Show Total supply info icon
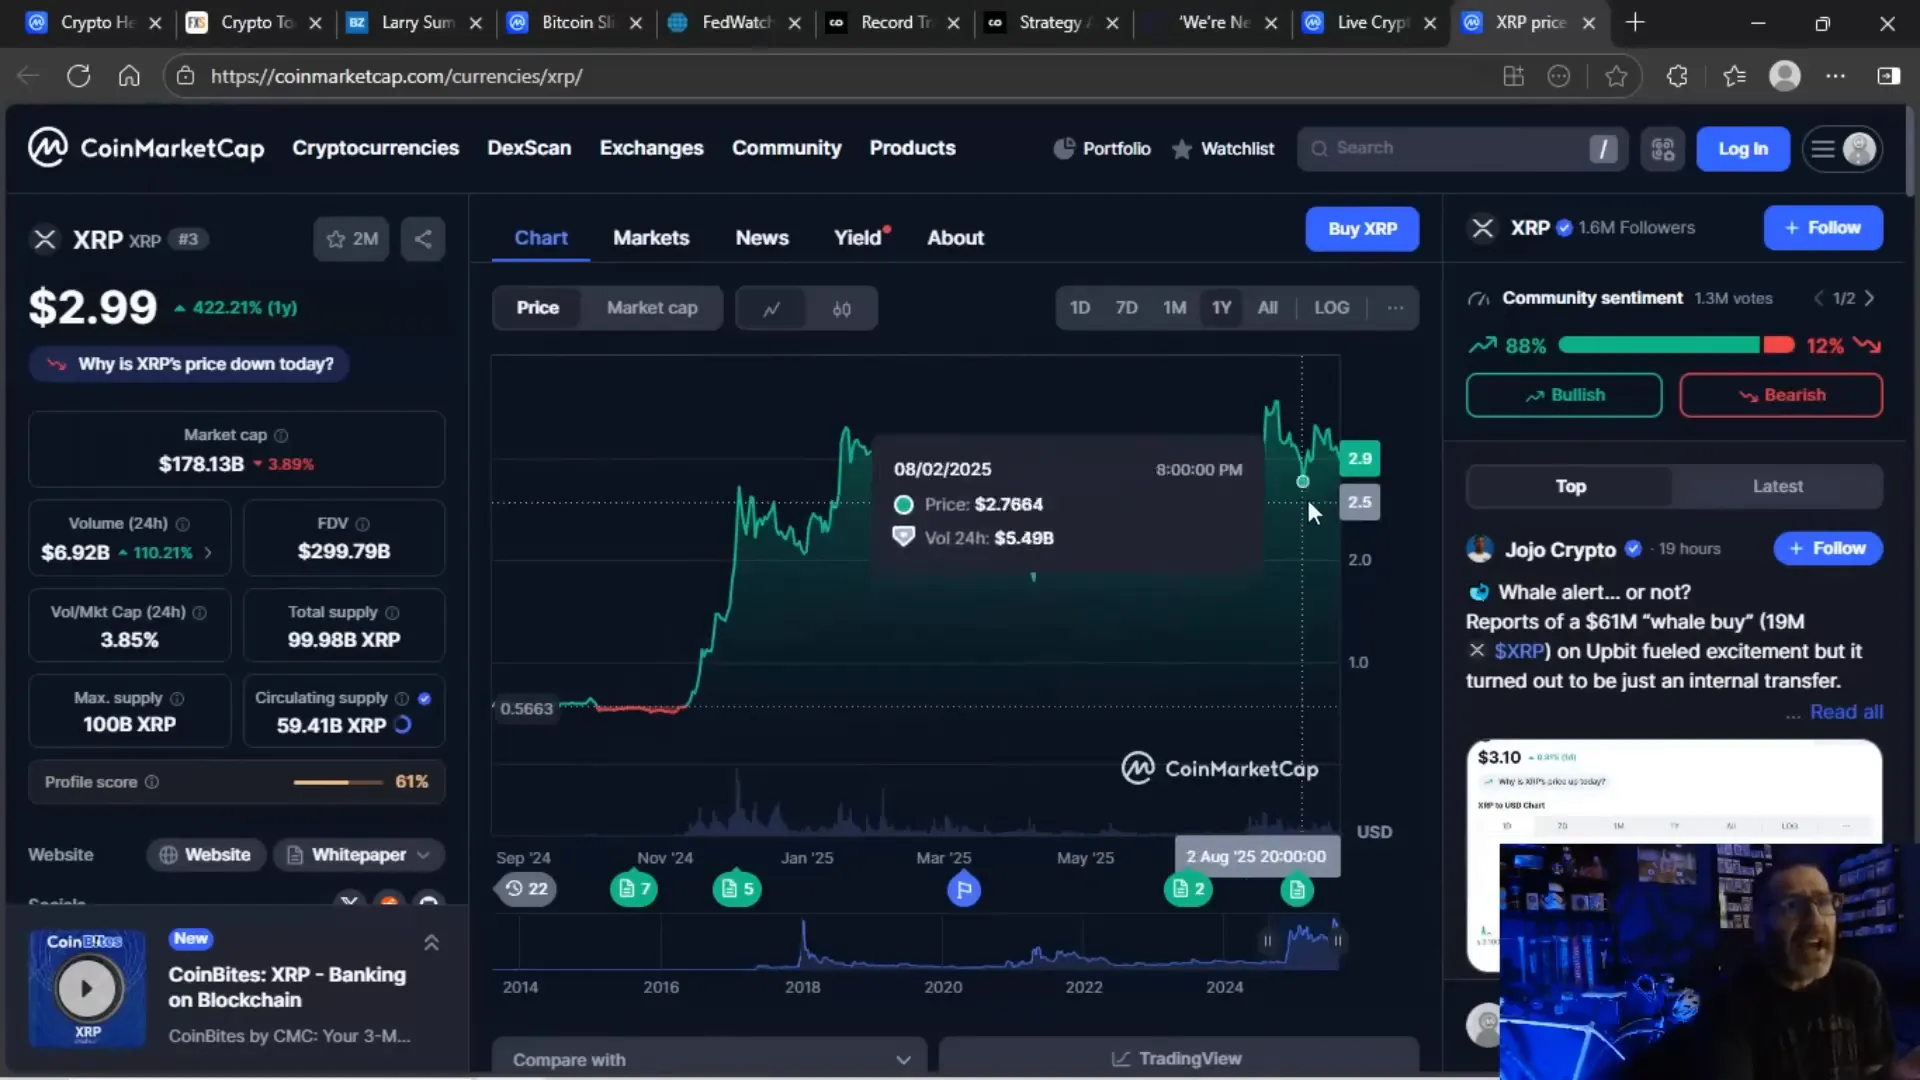 392,612
